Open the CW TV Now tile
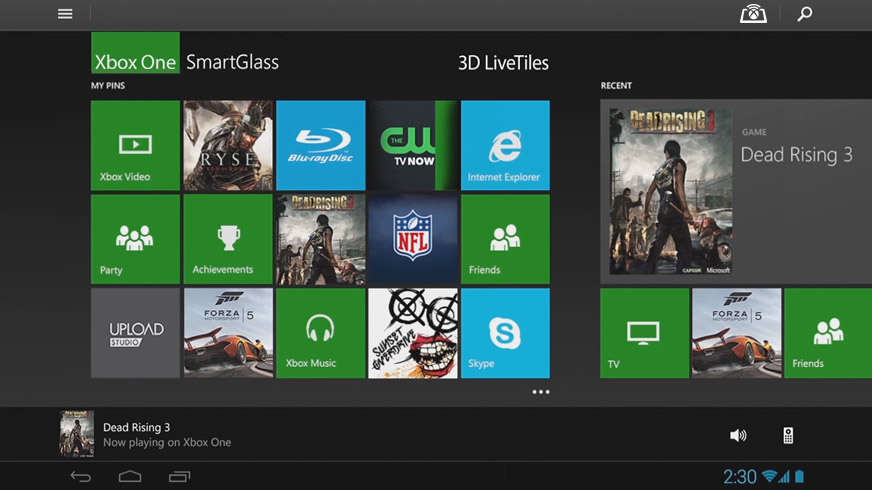Viewport: 872px width, 490px height. click(413, 145)
